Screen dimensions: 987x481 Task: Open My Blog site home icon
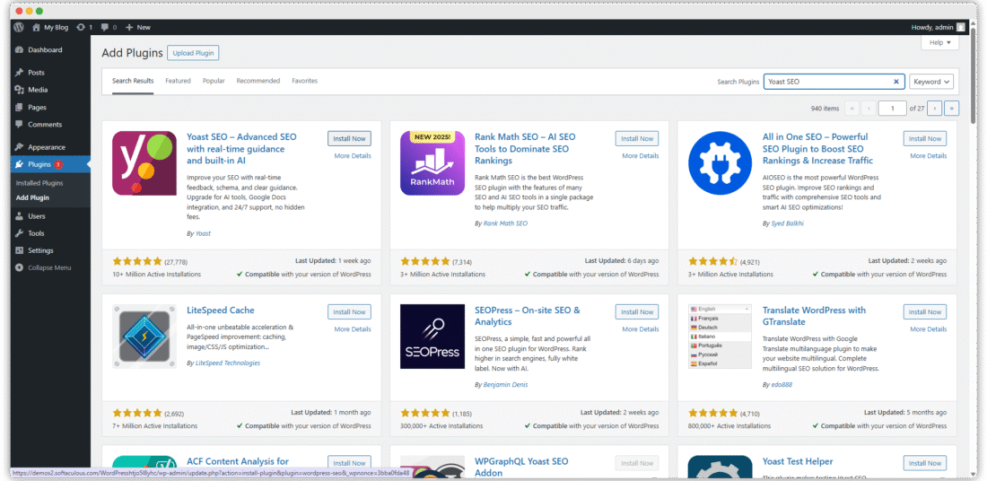[36, 27]
